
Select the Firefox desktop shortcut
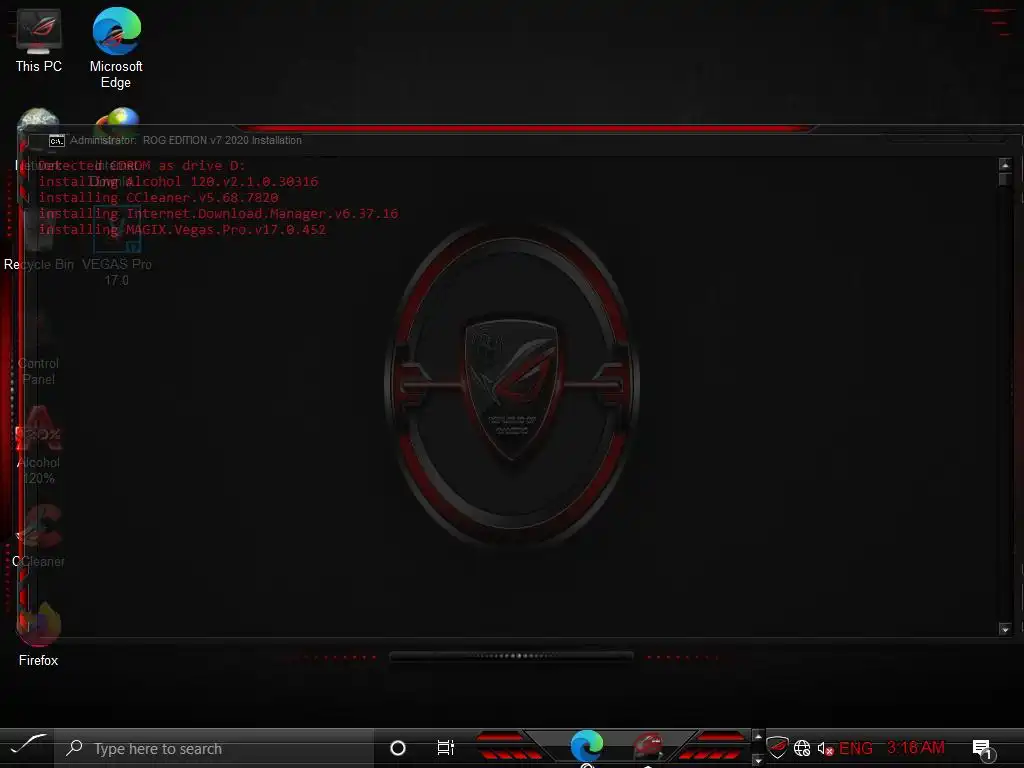39,635
